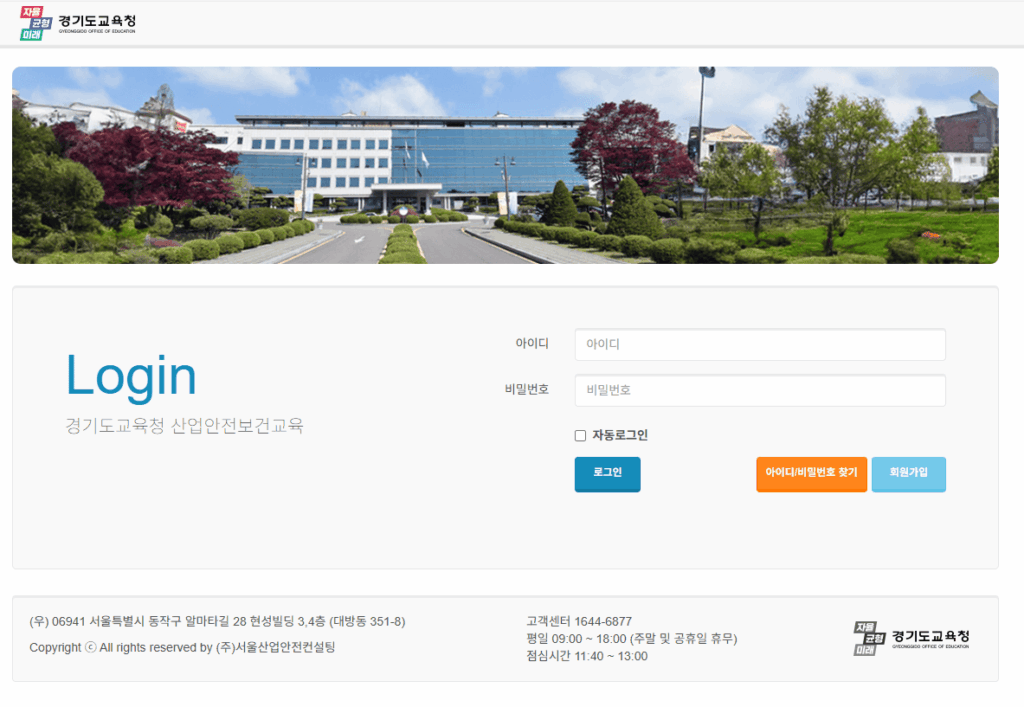Focus the 아이디 input field
This screenshot has width=1024, height=707.
tap(759, 345)
